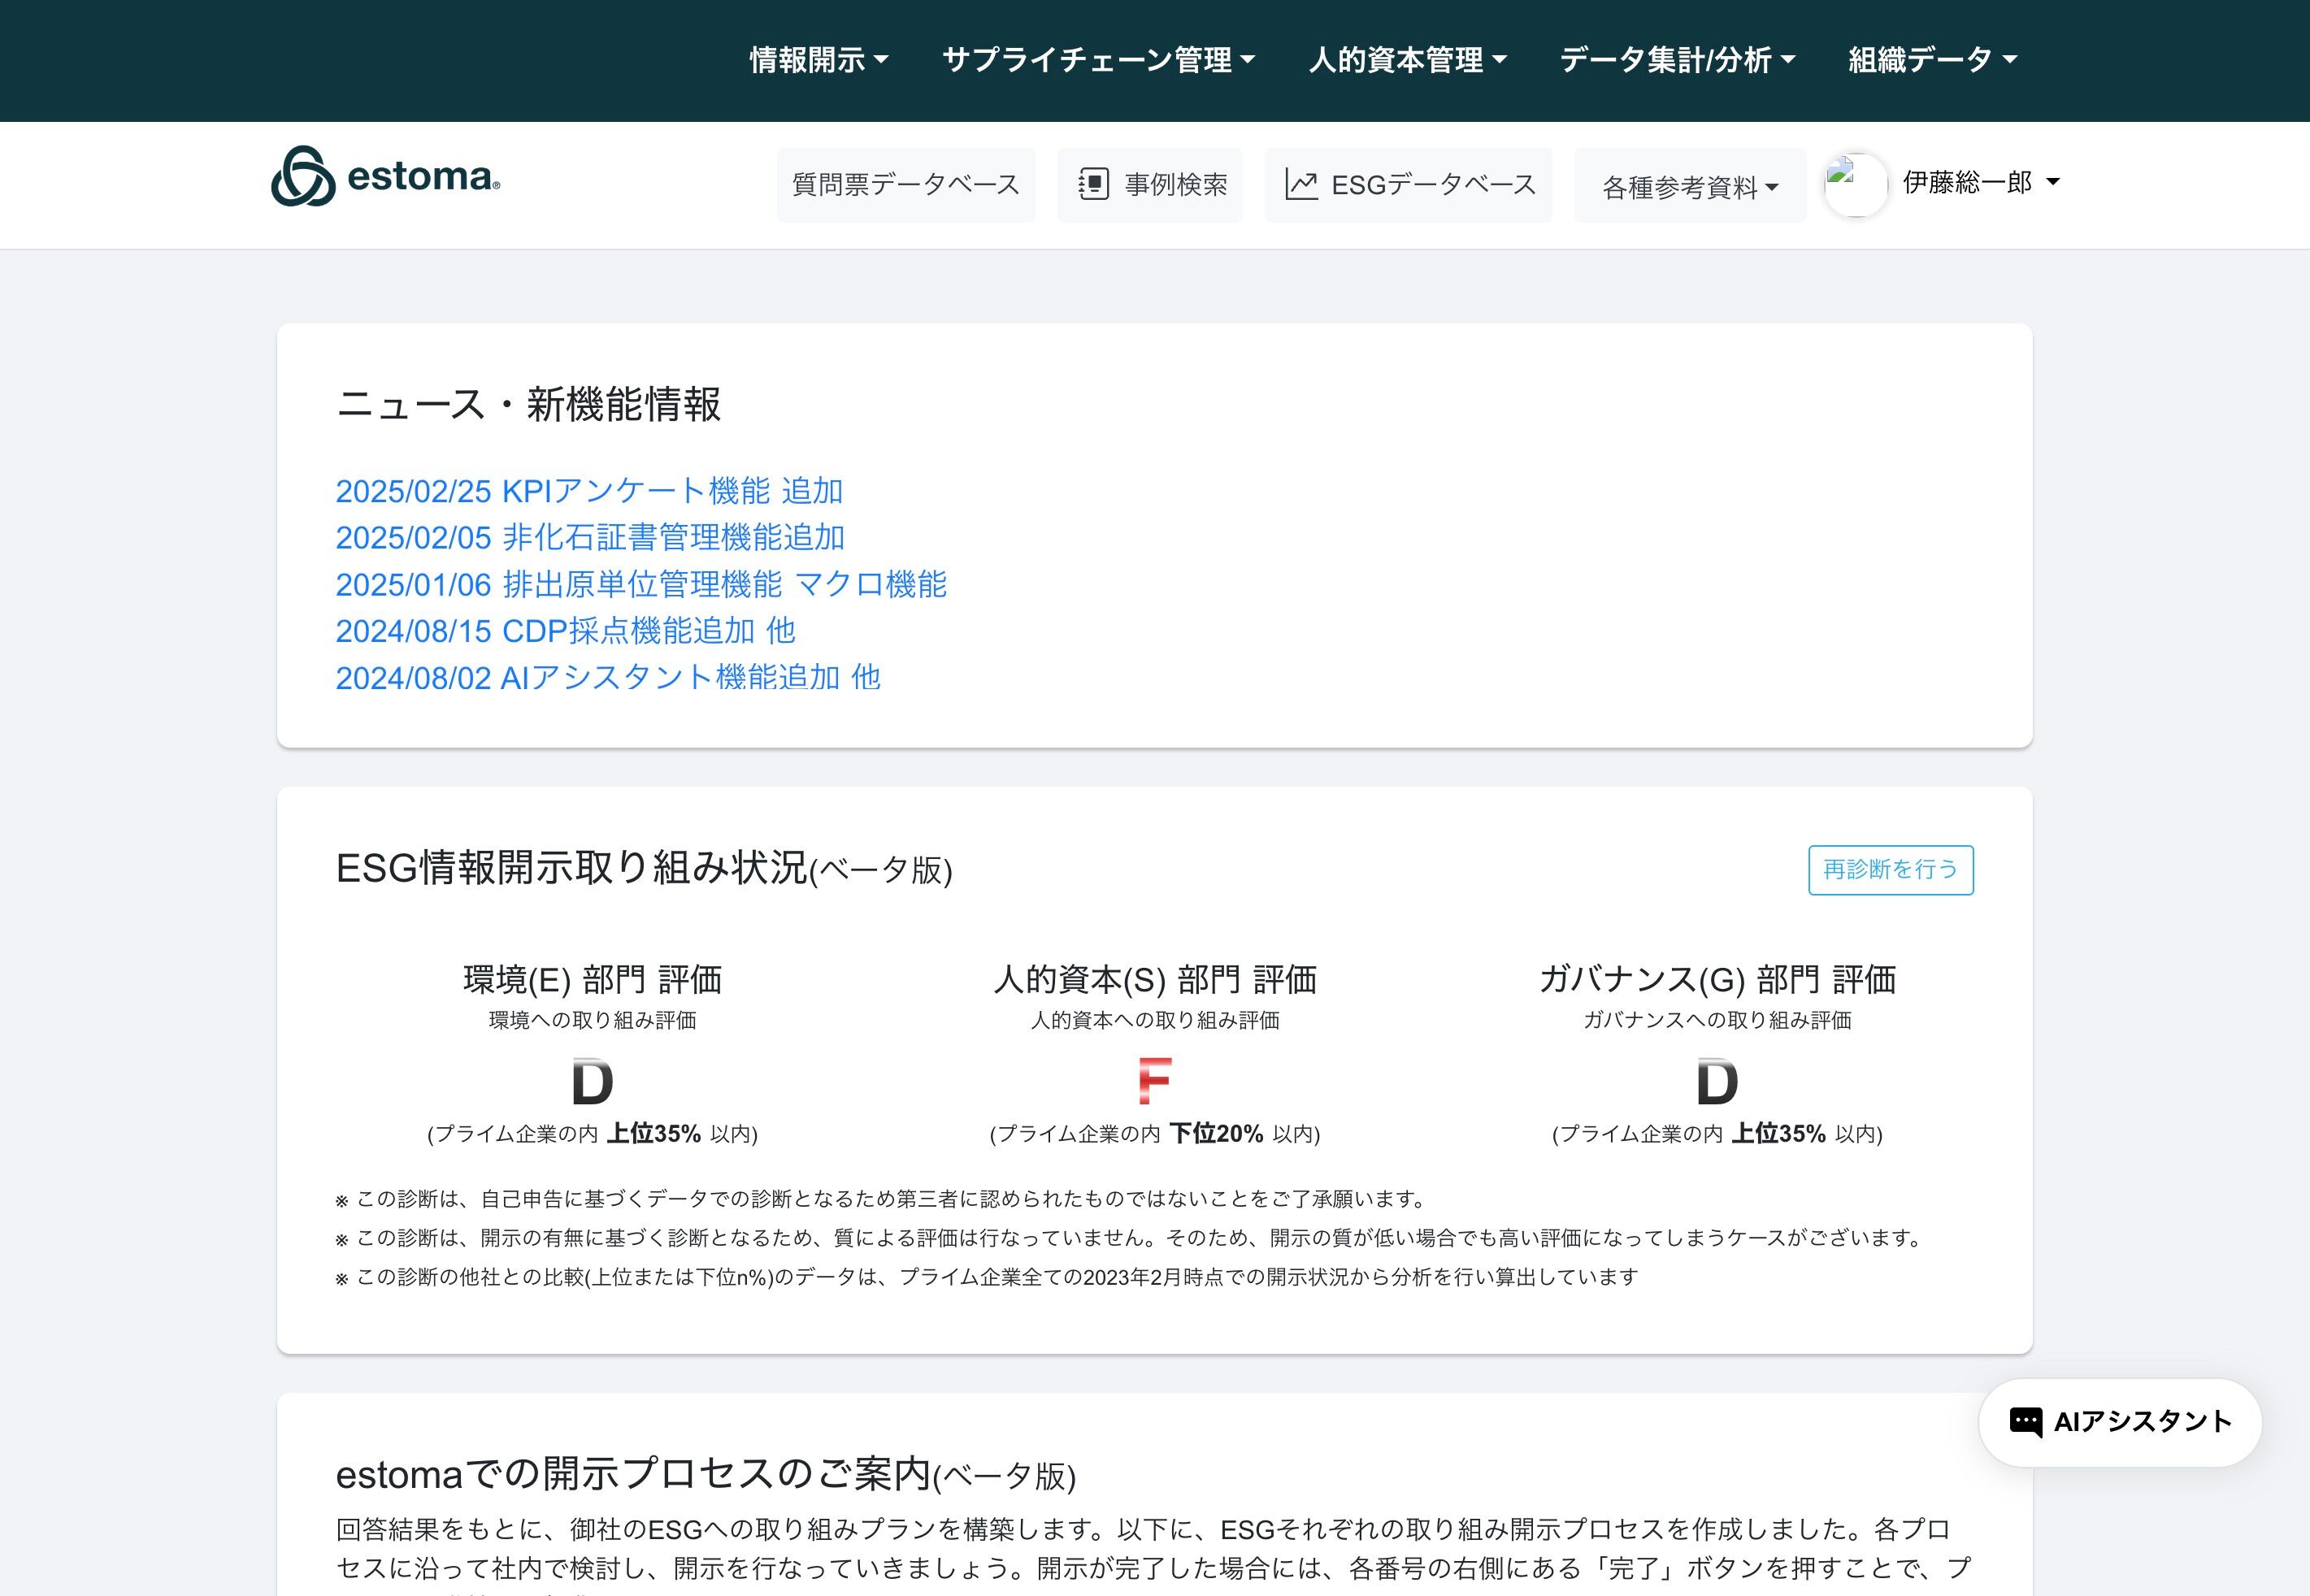Viewport: 2310px width, 1596px height.
Task: Open the KPIアンケート機能 追加 news link
Action: click(589, 491)
